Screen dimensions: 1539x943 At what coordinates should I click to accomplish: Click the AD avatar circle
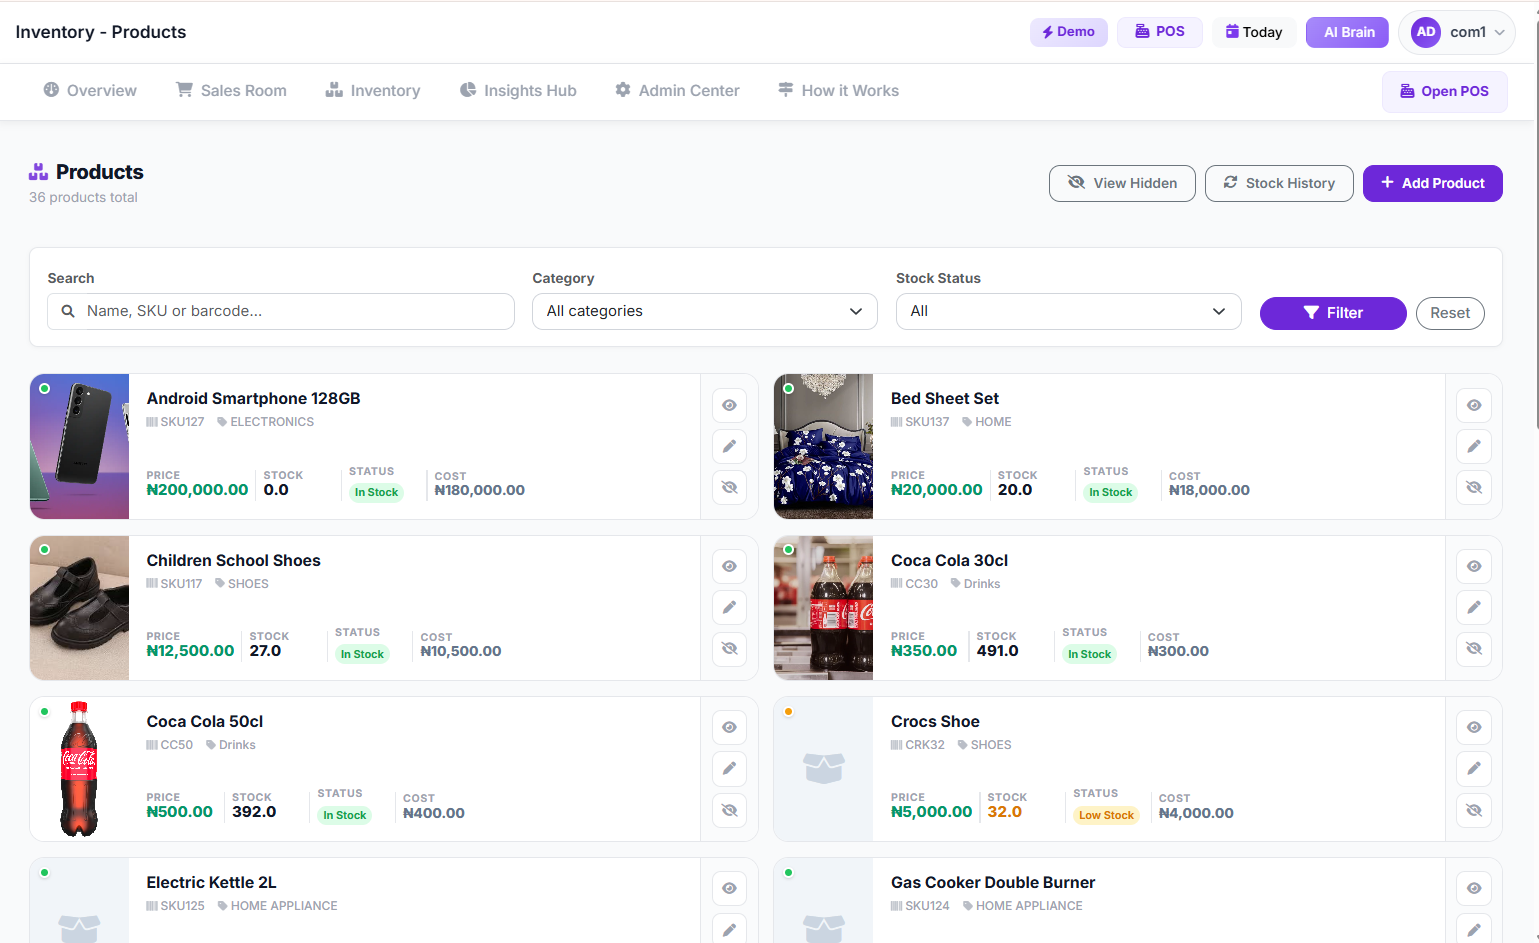click(x=1426, y=32)
